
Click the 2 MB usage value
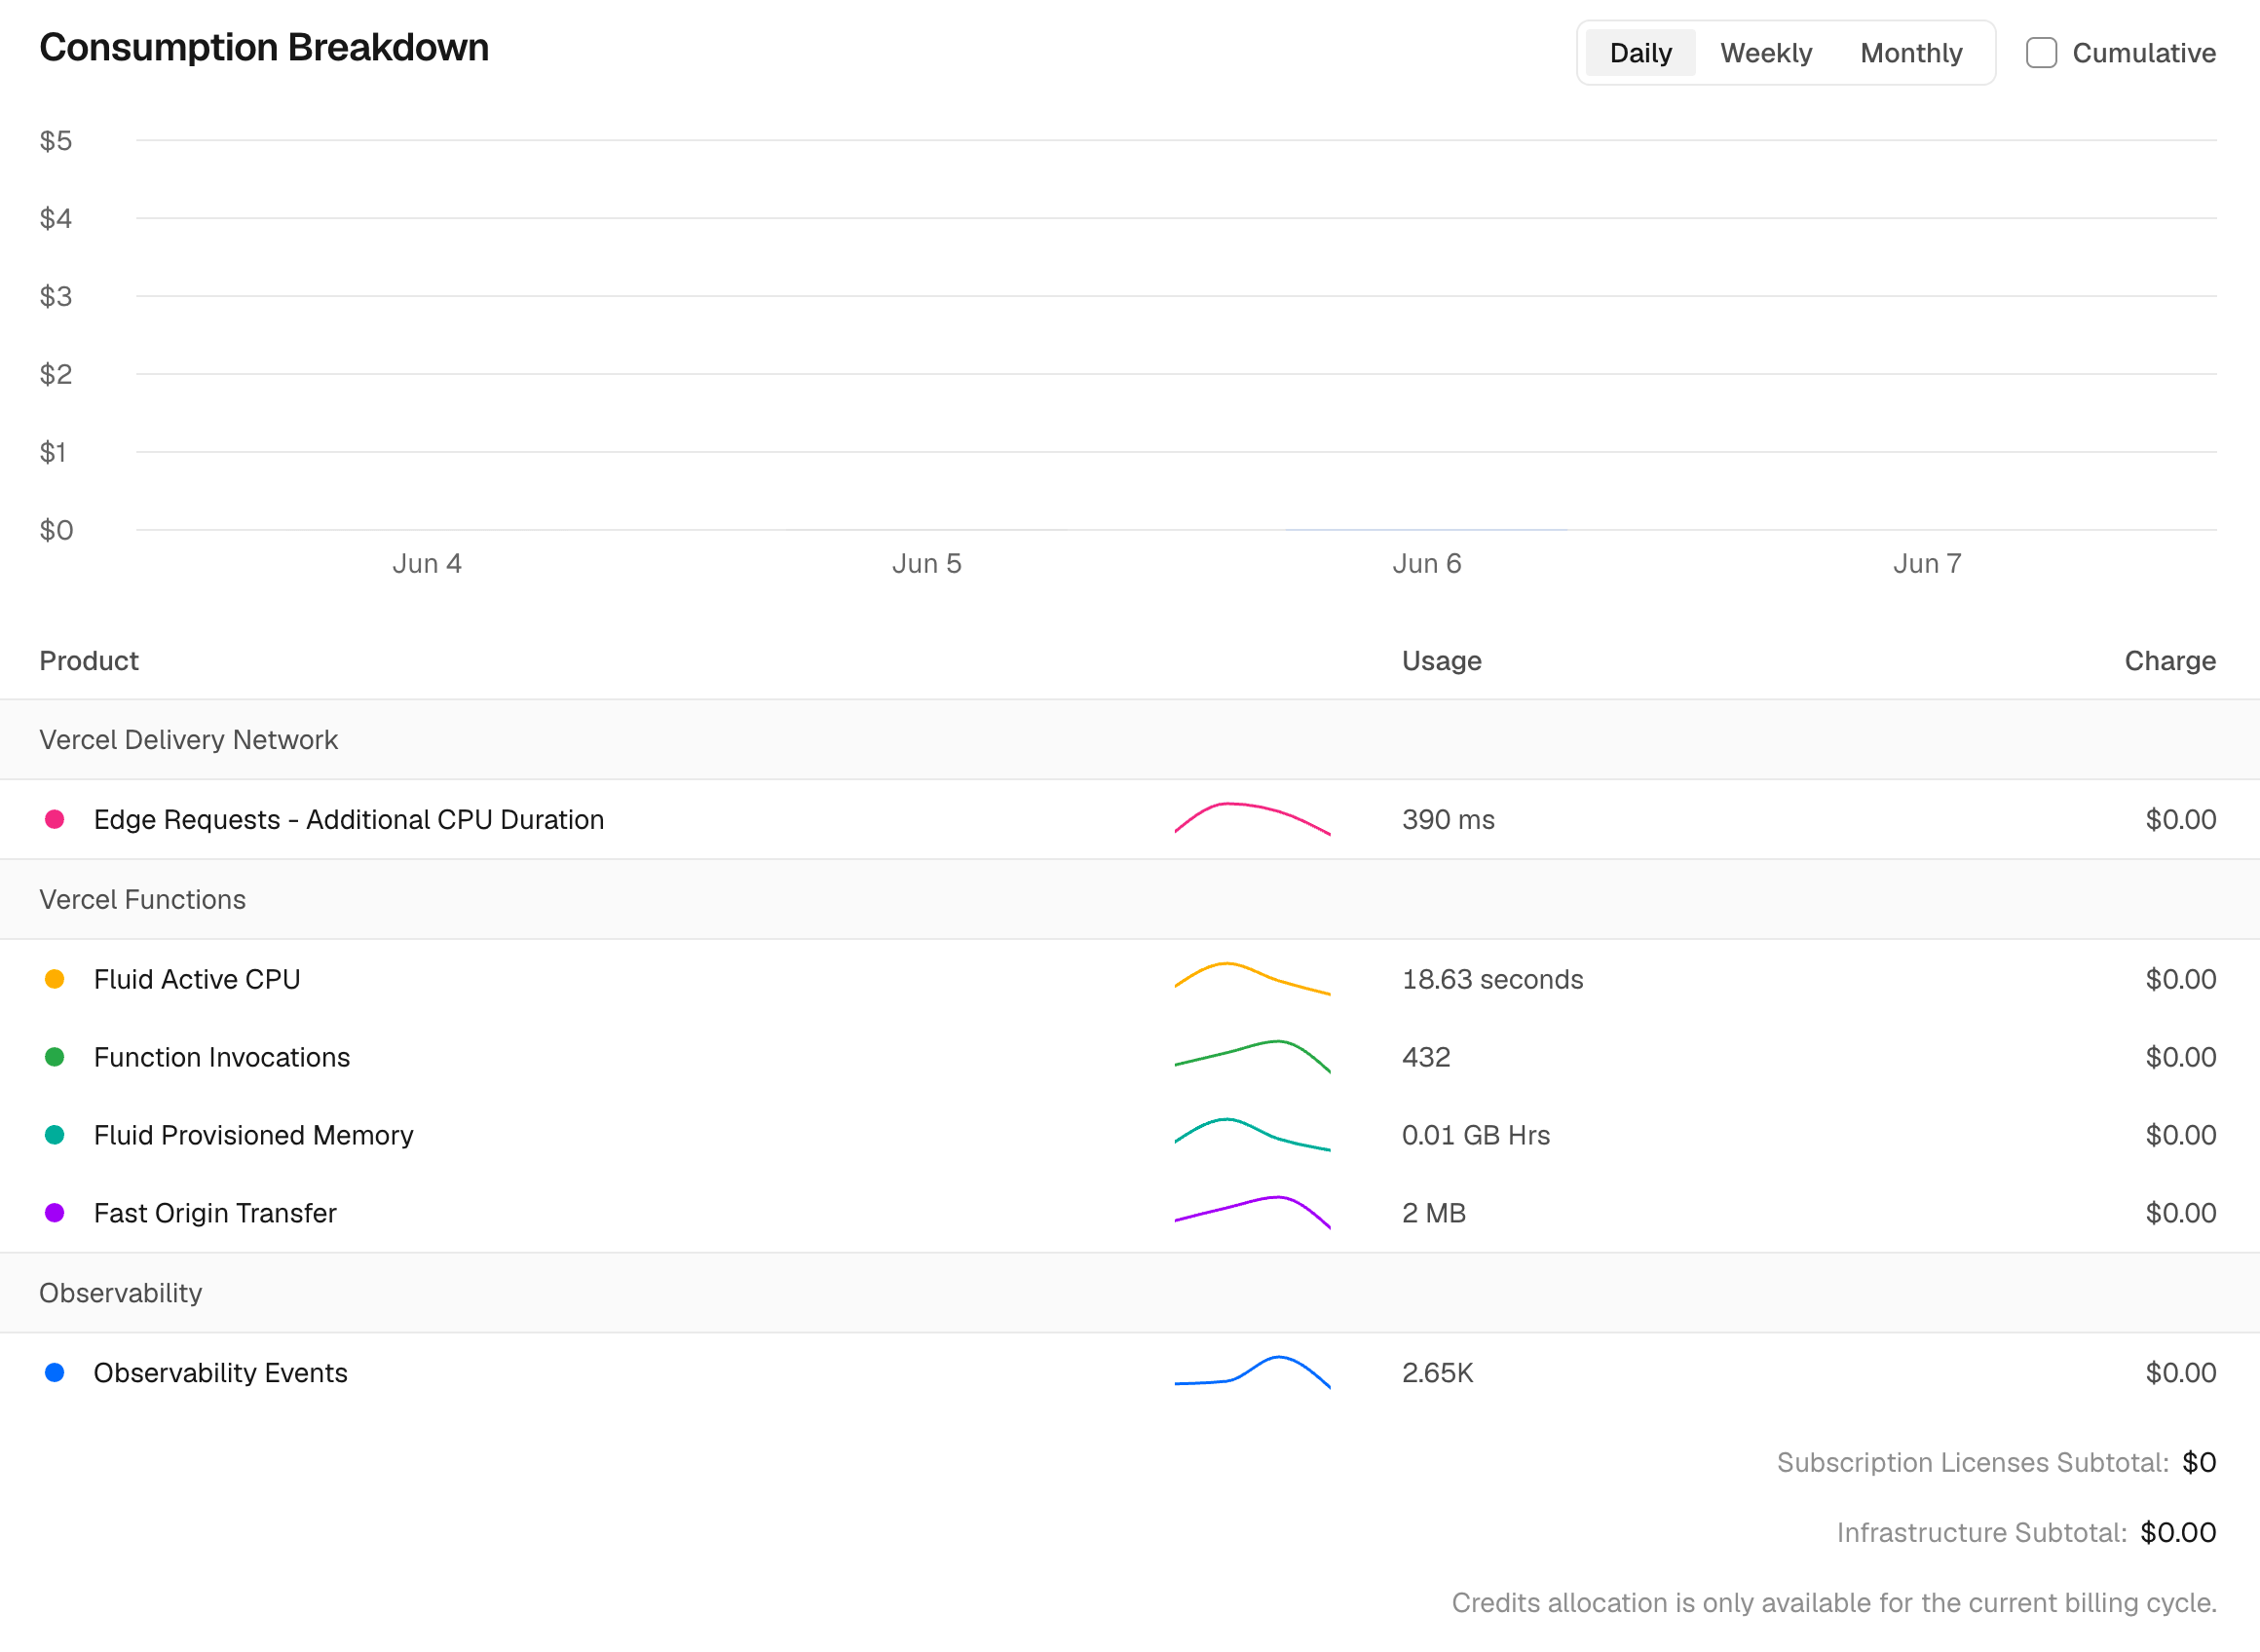1434,1213
